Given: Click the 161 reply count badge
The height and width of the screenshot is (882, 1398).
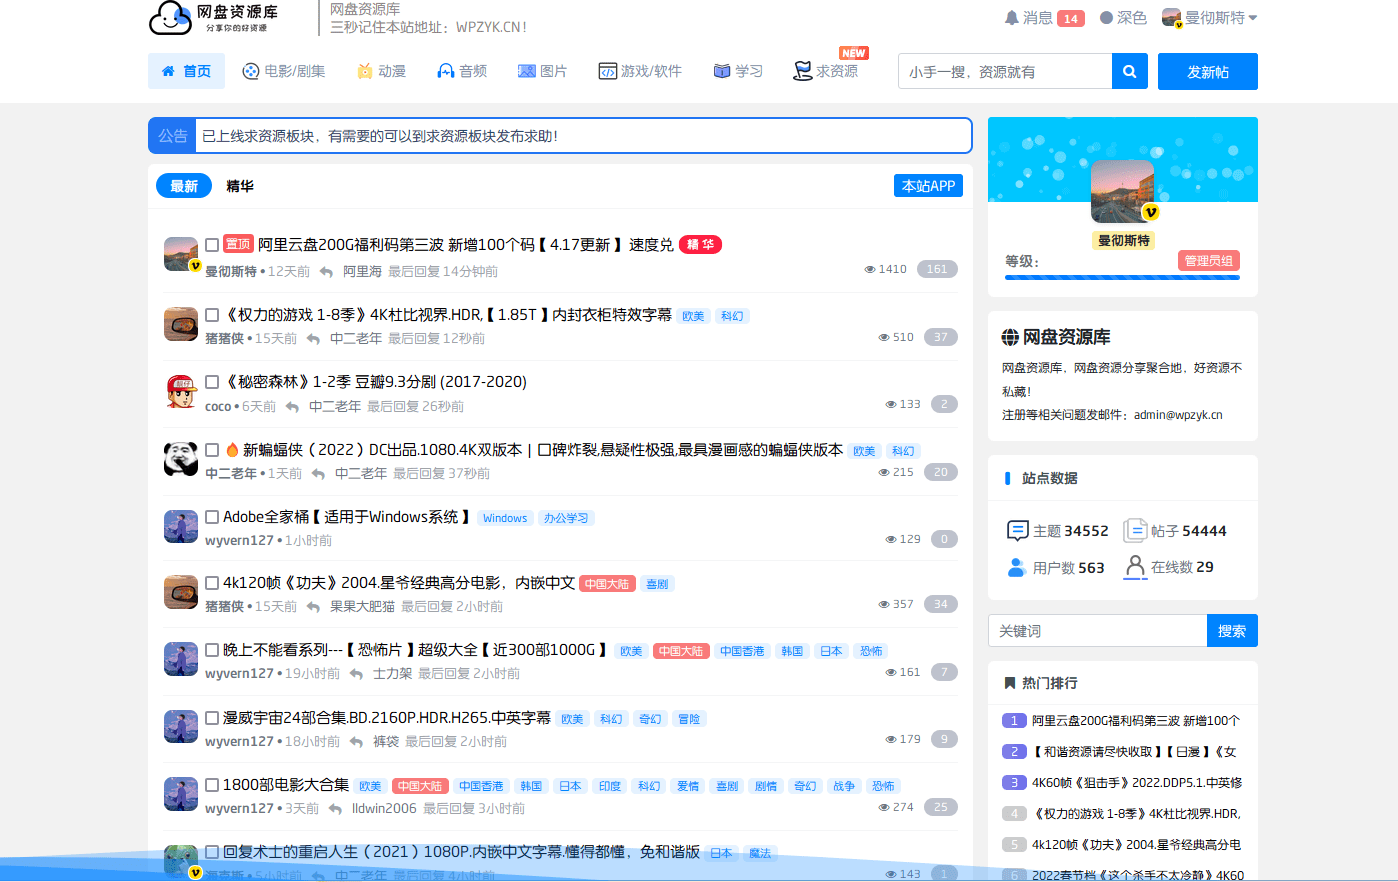Looking at the screenshot, I should point(937,269).
